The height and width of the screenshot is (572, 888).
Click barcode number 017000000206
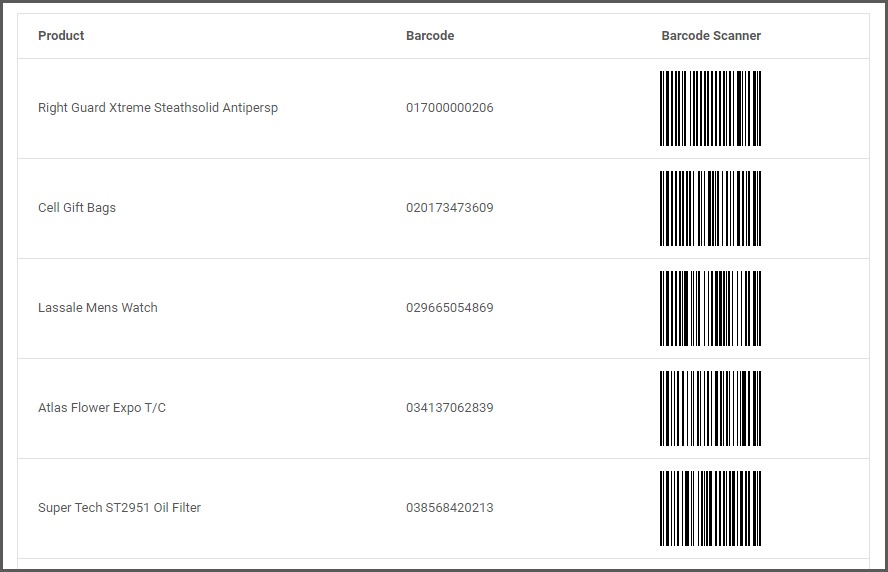click(450, 108)
